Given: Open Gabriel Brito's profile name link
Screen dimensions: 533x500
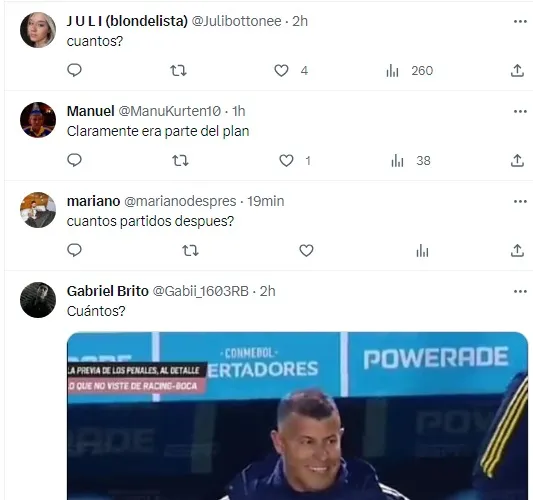Looking at the screenshot, I should pyautogui.click(x=108, y=291).
